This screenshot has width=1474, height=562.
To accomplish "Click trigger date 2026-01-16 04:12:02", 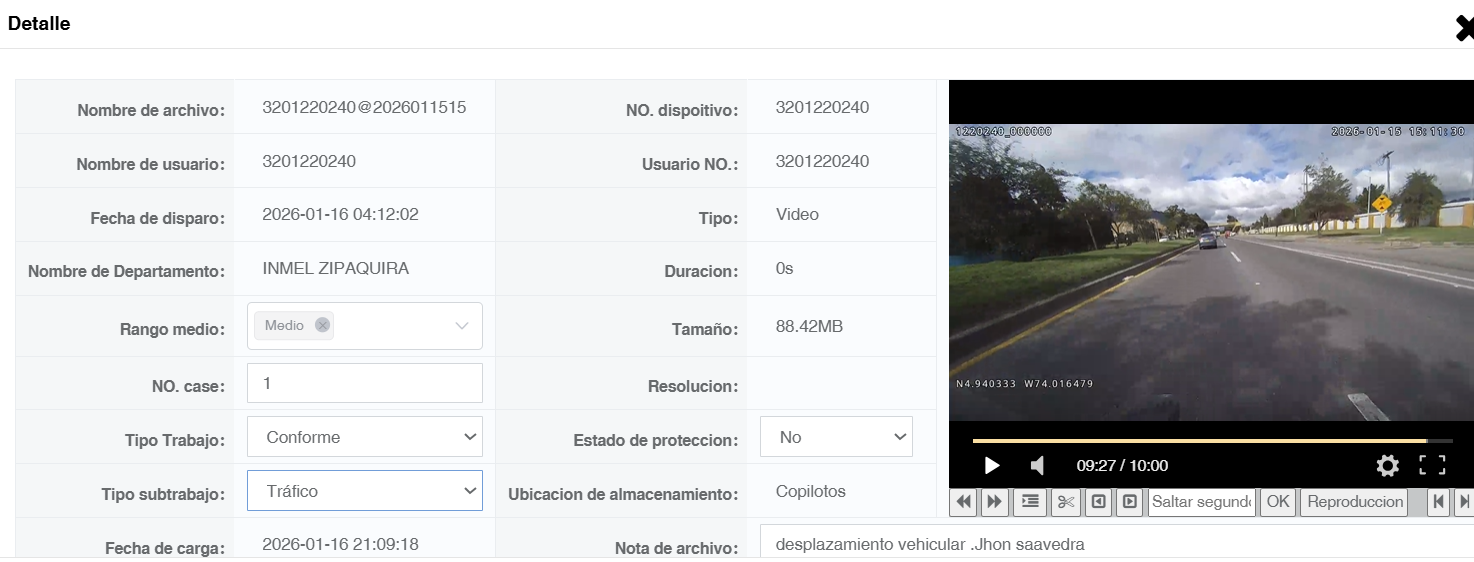I will click(x=340, y=214).
